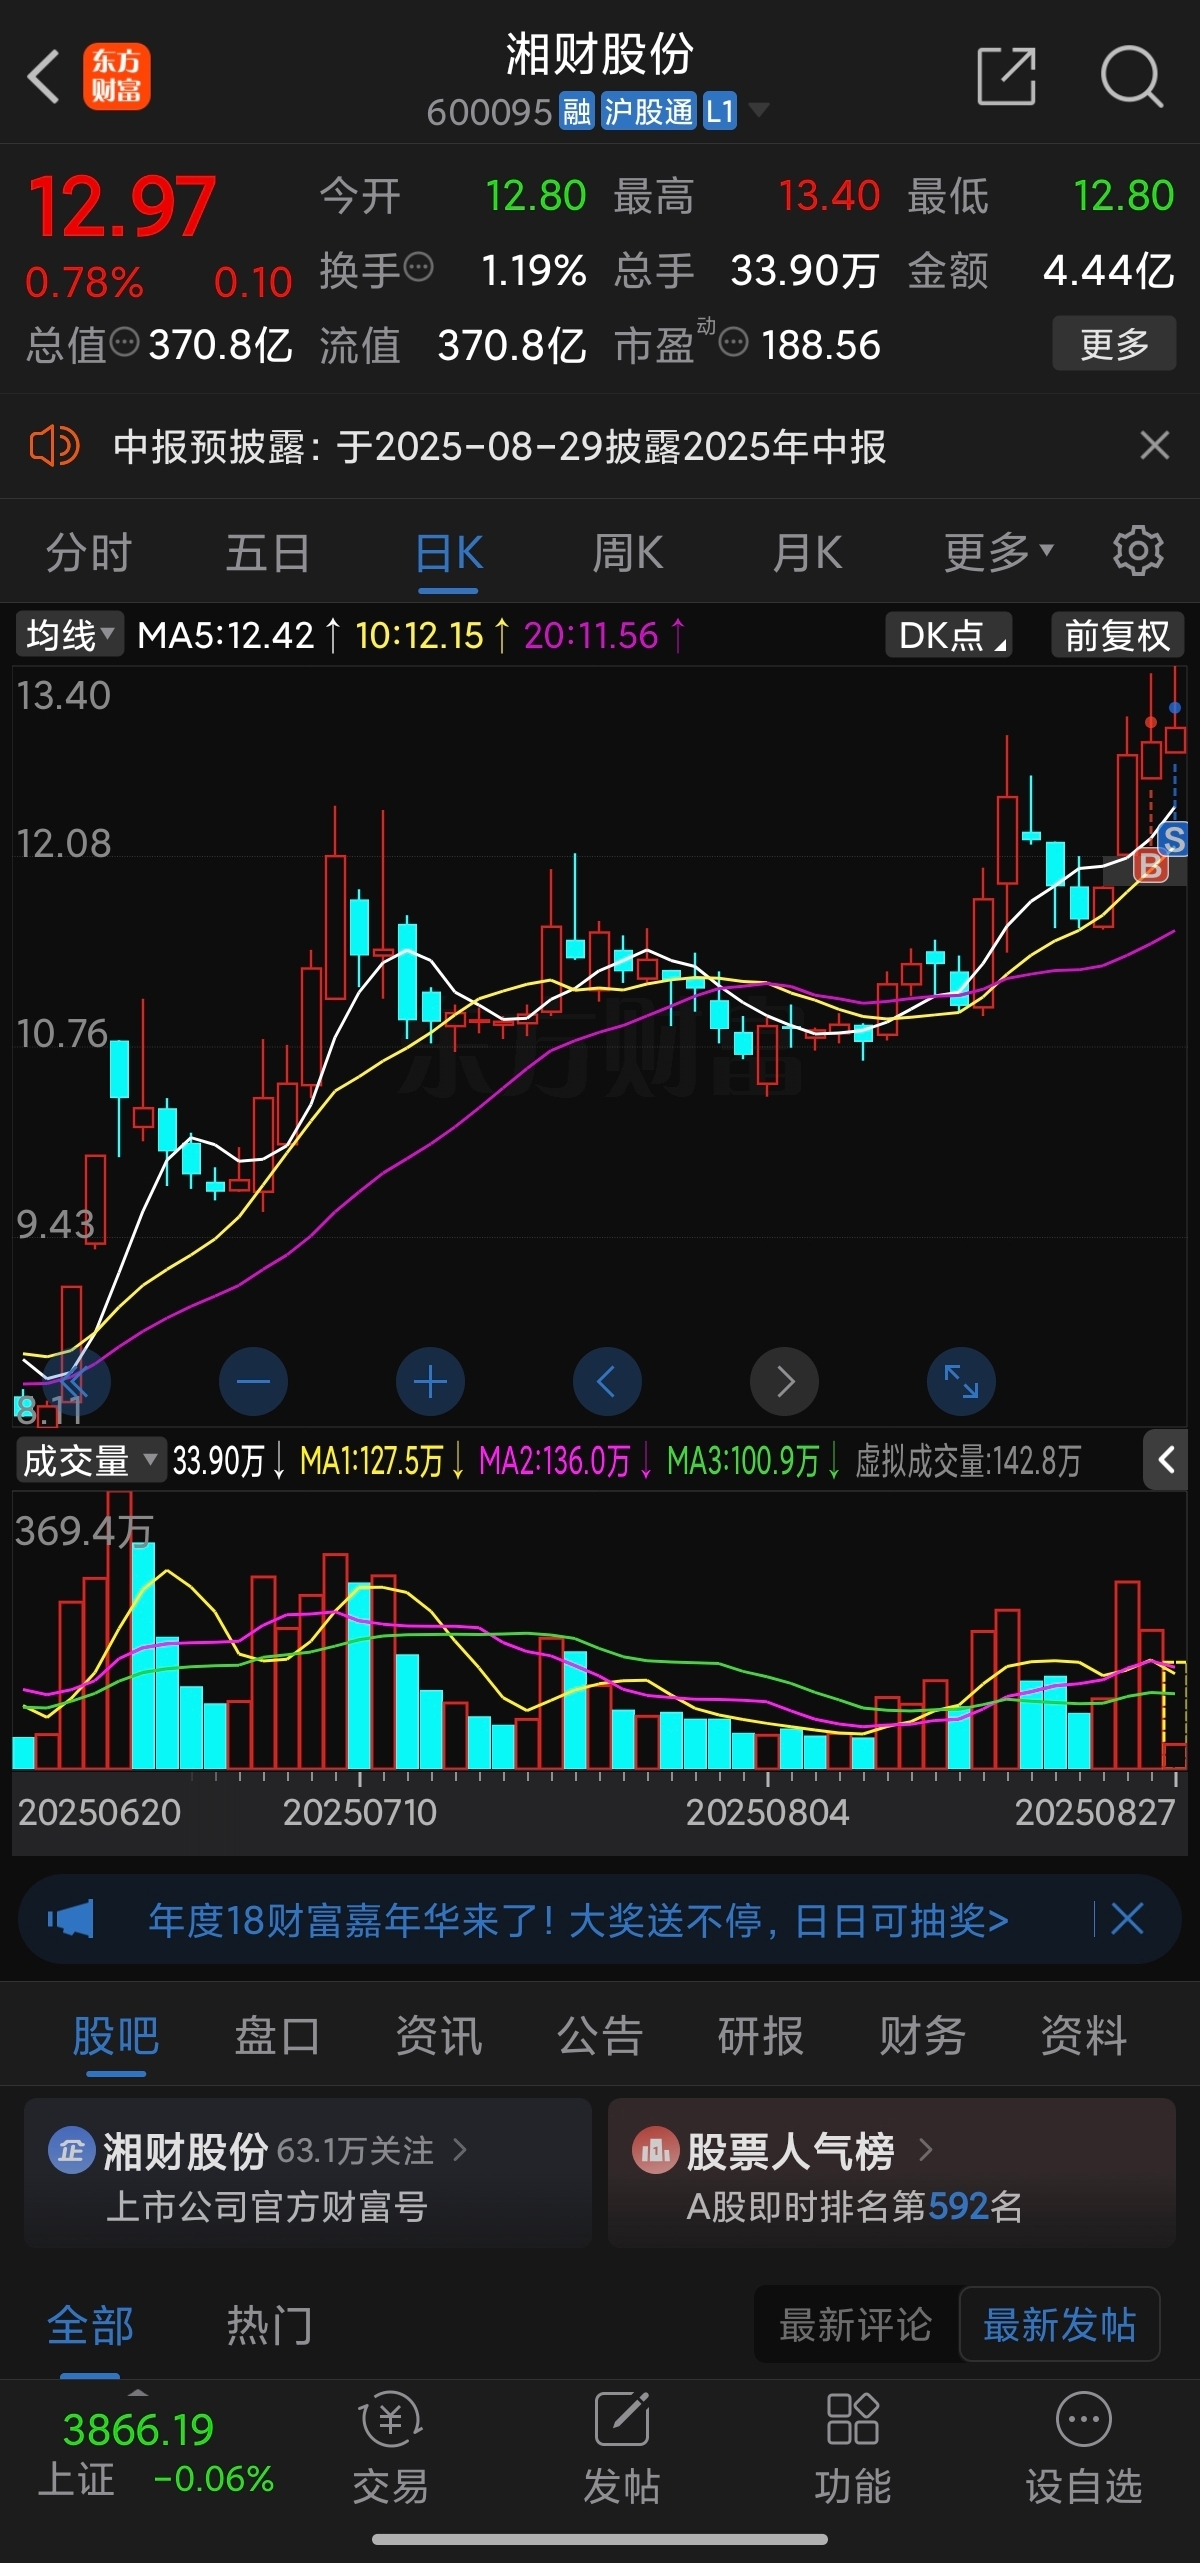Switch to 月K chart tab
Screen dimensions: 1200x2563
coord(807,553)
